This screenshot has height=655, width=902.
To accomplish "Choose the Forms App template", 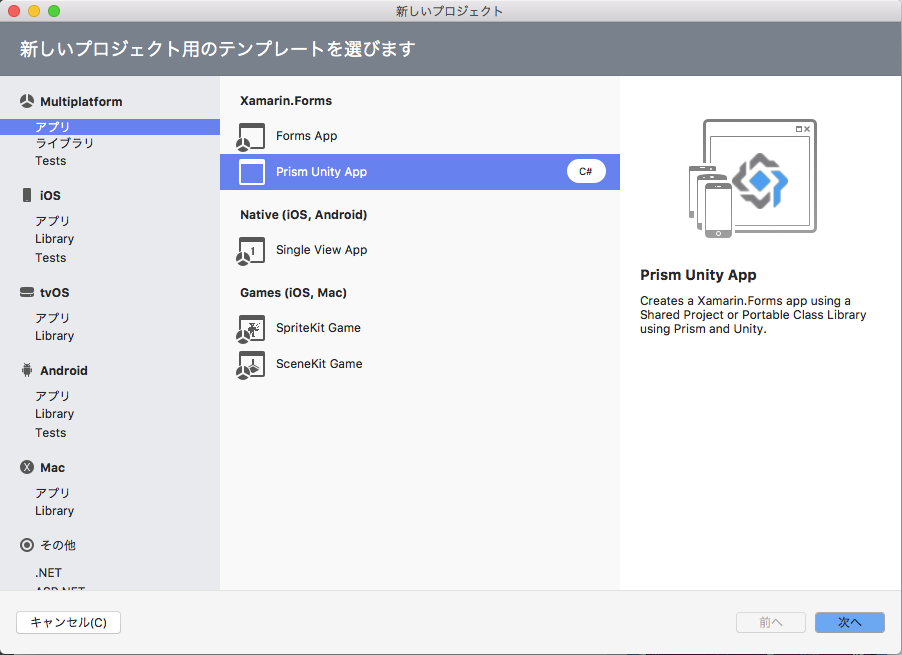I will pyautogui.click(x=420, y=136).
